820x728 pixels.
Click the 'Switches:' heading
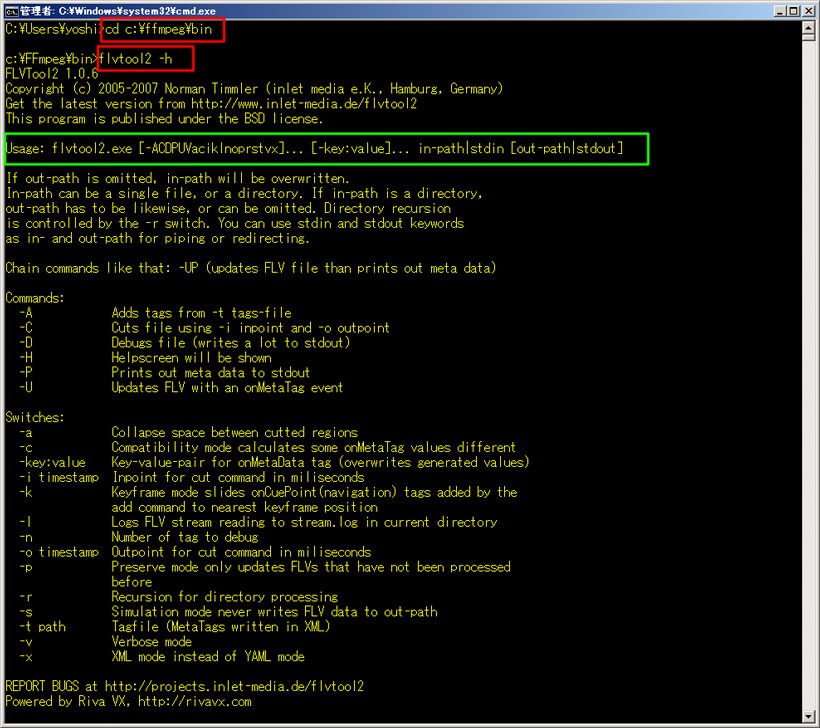click(x=35, y=417)
